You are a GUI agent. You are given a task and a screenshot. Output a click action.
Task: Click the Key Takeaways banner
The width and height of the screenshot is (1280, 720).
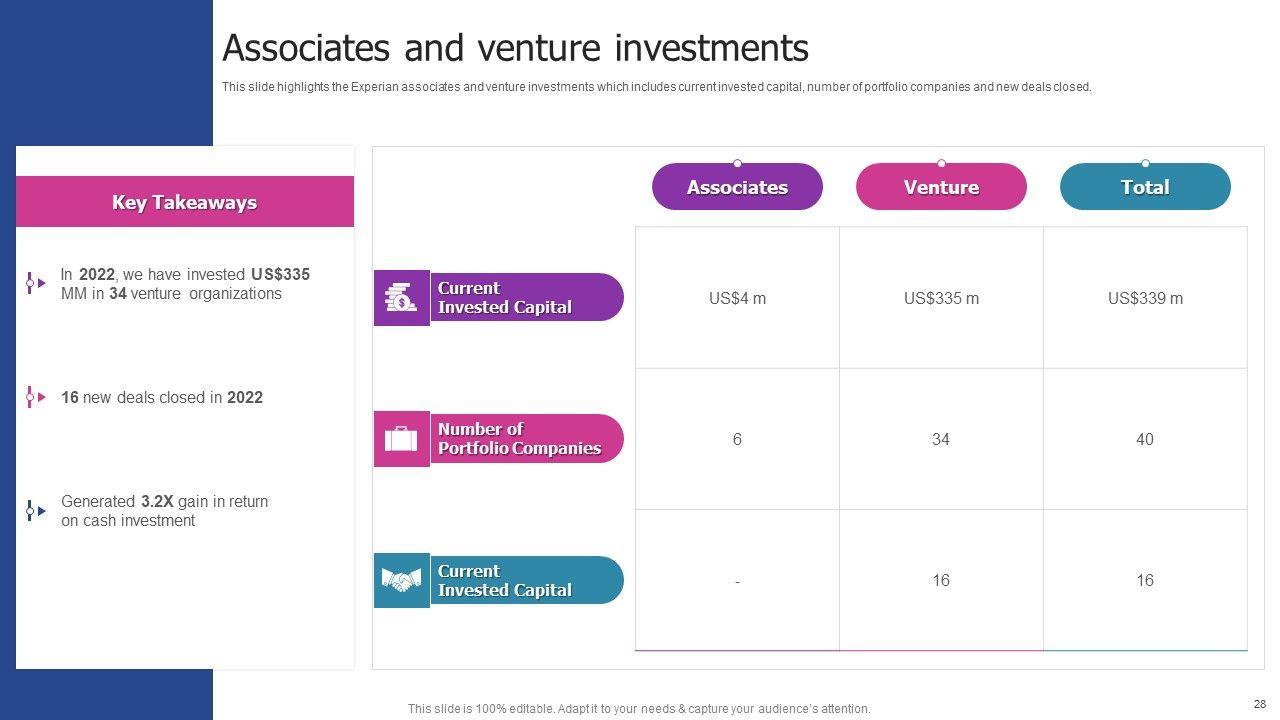[185, 202]
